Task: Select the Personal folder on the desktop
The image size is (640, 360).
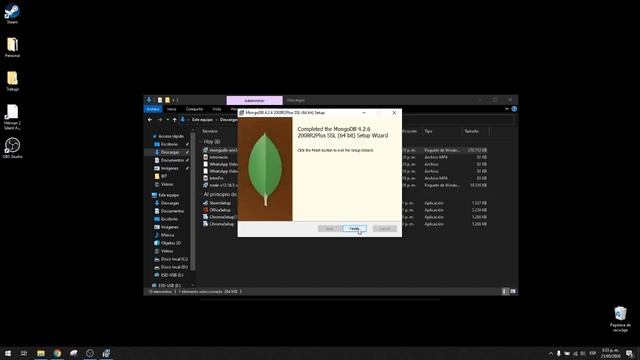Action: (x=12, y=47)
